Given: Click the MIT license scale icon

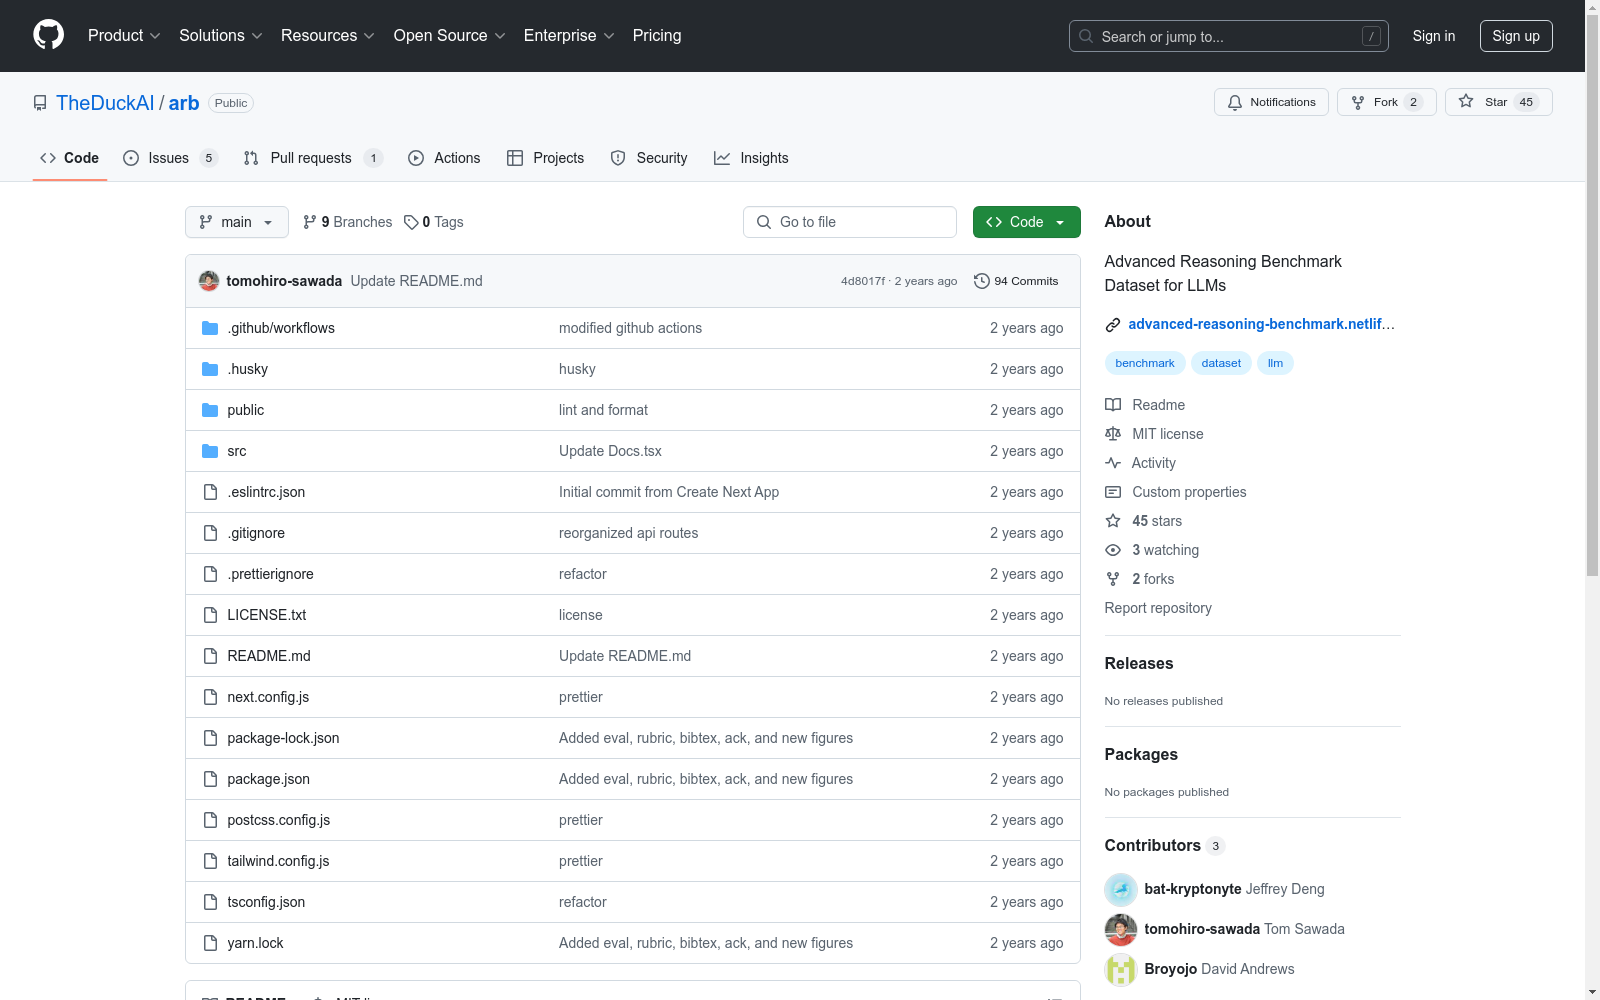Looking at the screenshot, I should click(x=1113, y=434).
